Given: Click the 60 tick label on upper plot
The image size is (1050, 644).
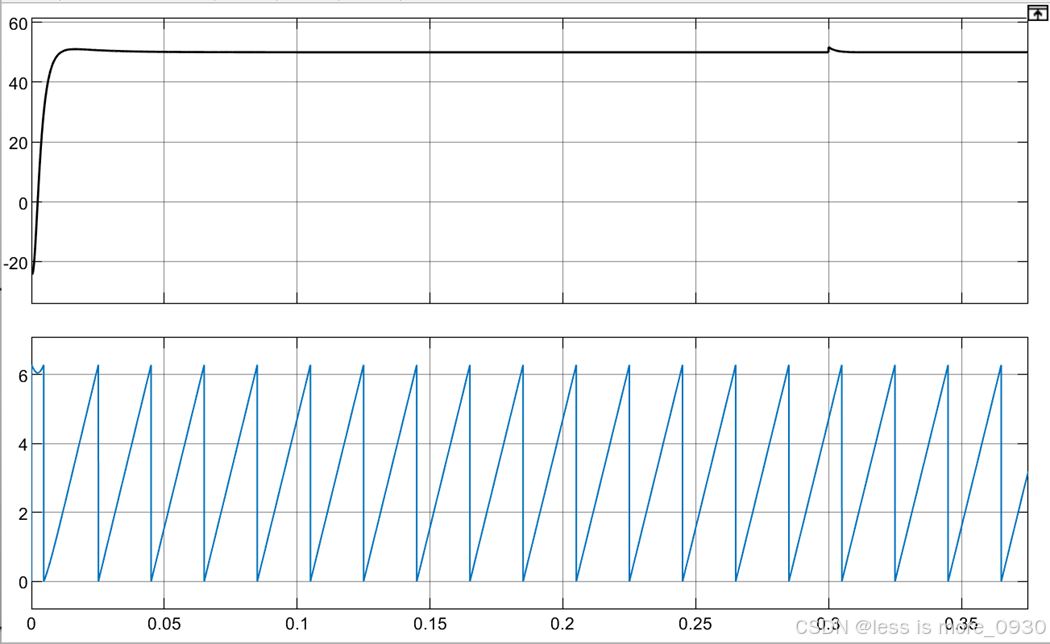Looking at the screenshot, I should coord(18,24).
